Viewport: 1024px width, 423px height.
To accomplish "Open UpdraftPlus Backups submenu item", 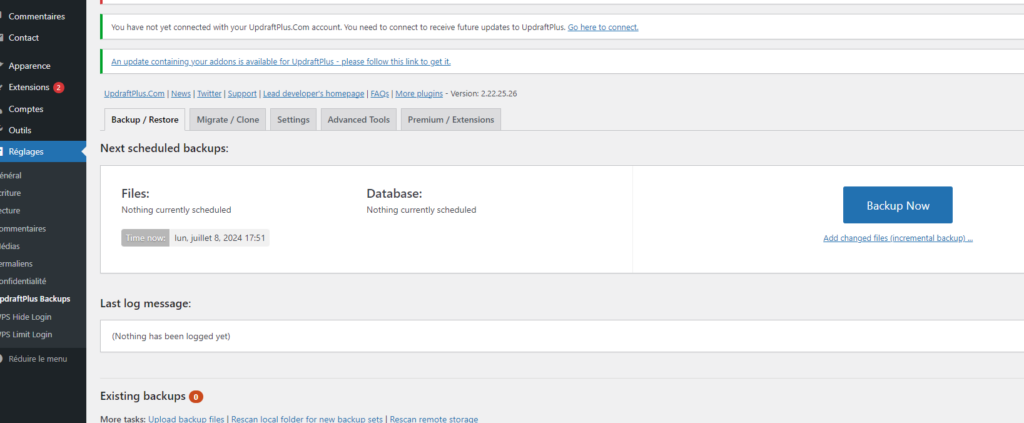I will [35, 299].
